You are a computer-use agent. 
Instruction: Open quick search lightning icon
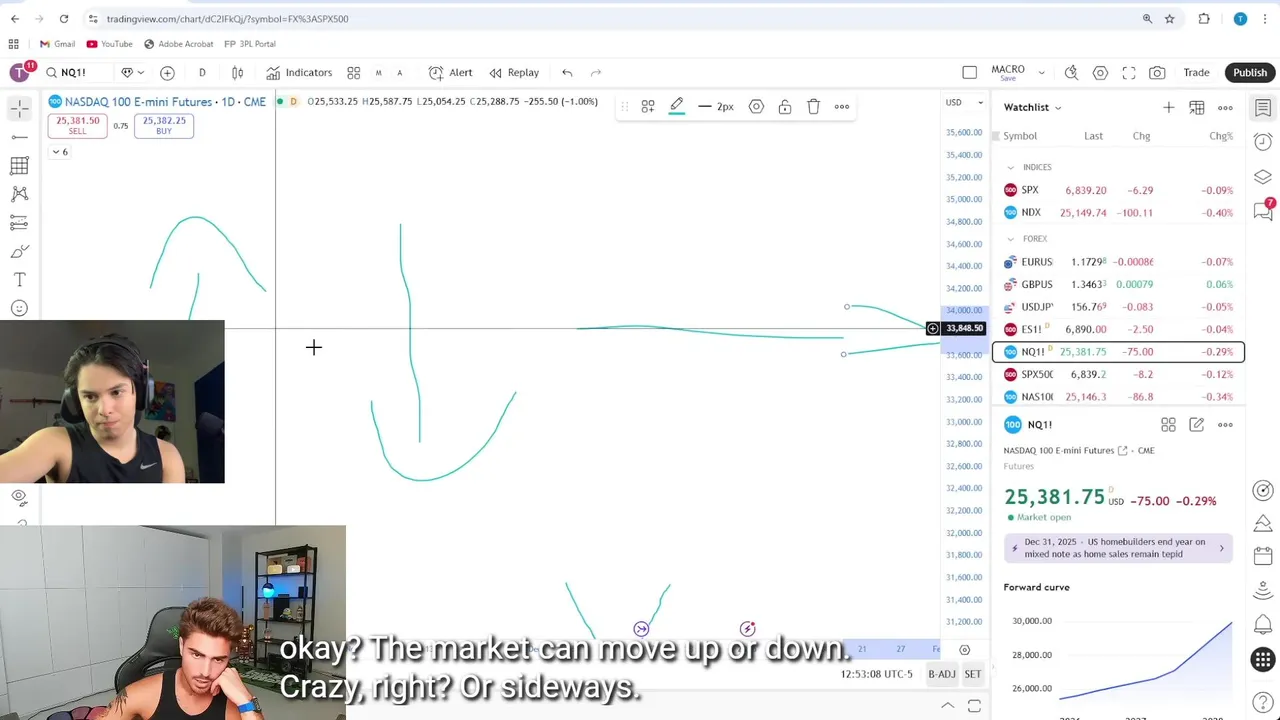pyautogui.click(x=1071, y=73)
